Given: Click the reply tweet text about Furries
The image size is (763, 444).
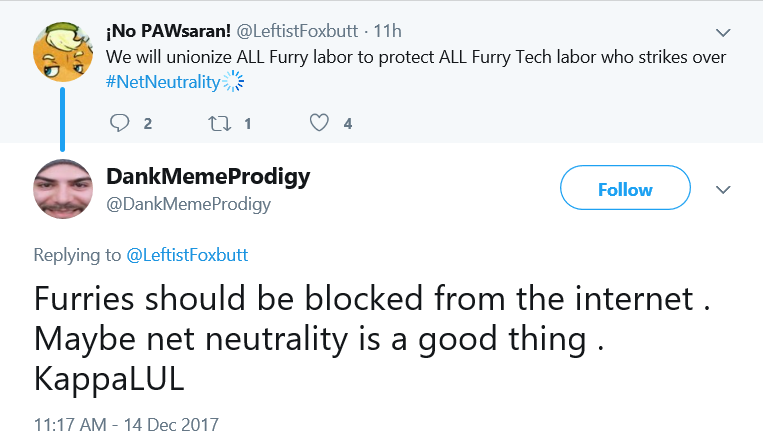Looking at the screenshot, I should [373, 338].
